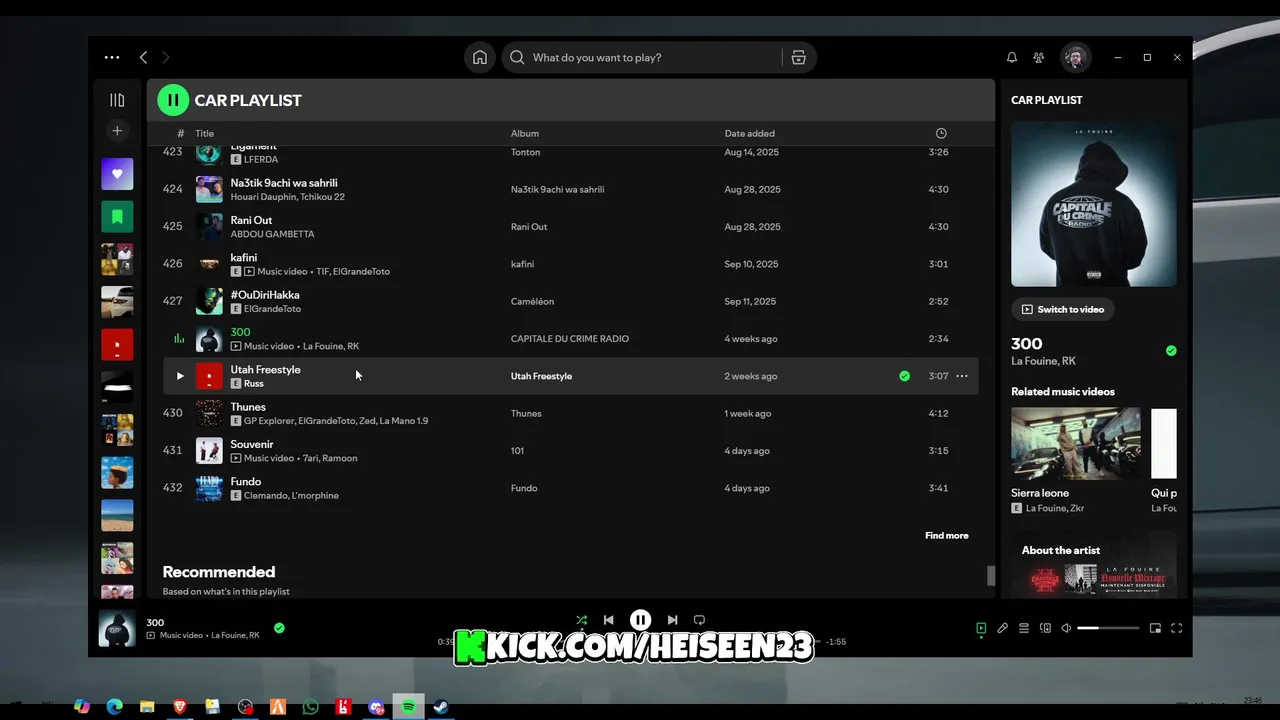Open the beach photo playlist tile in sidebar
1280x720 pixels.
click(117, 515)
